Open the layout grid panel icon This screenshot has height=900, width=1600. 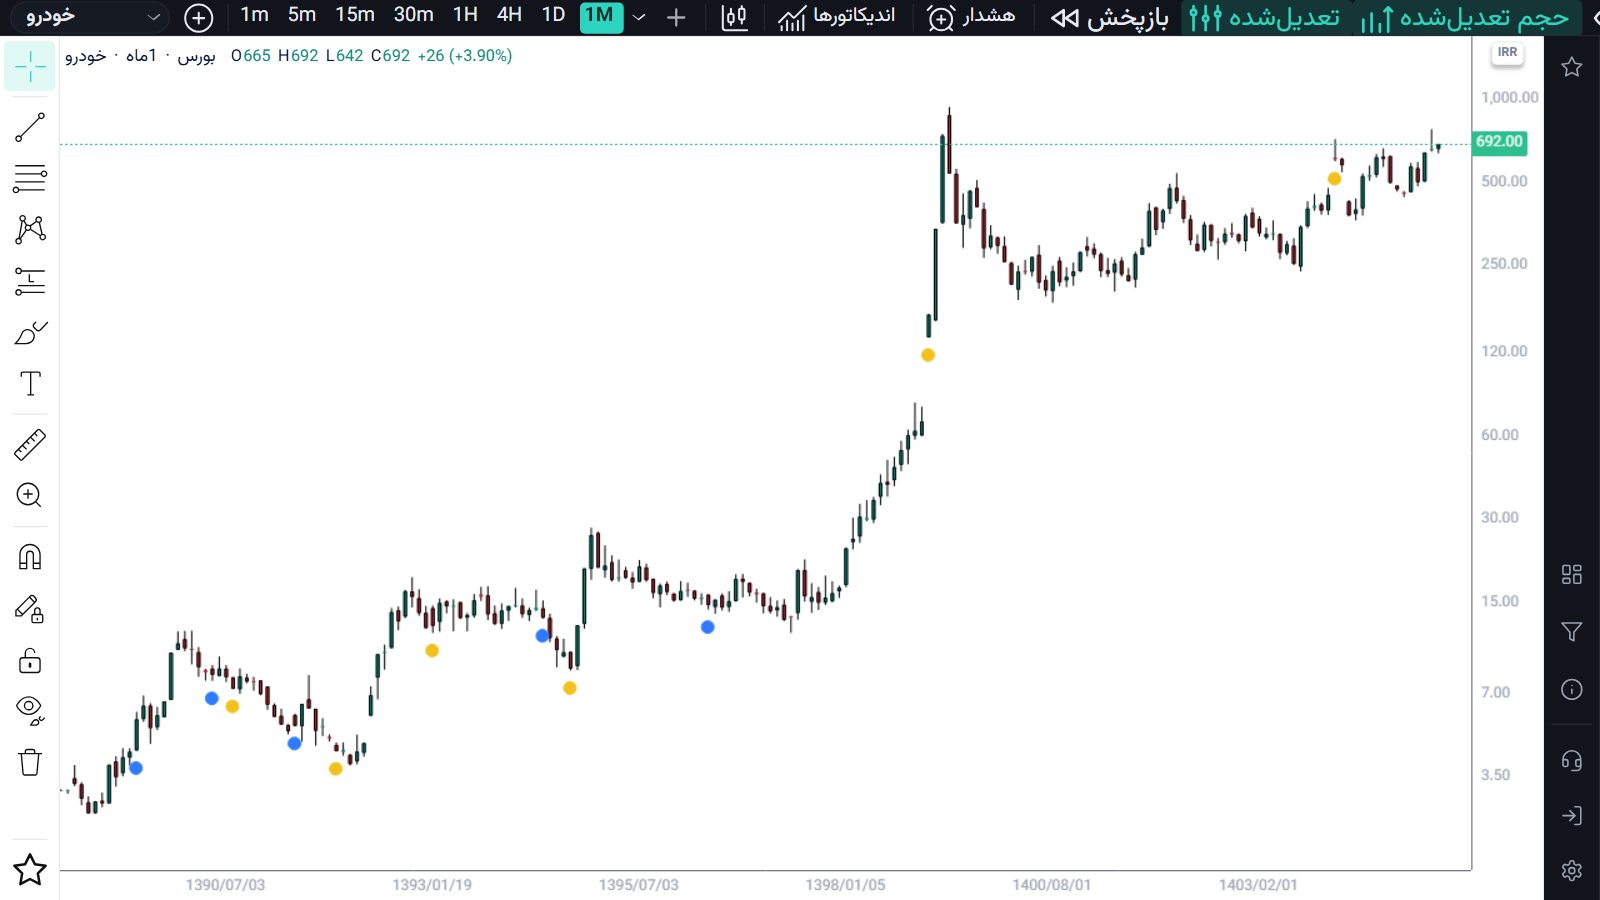(x=1572, y=574)
